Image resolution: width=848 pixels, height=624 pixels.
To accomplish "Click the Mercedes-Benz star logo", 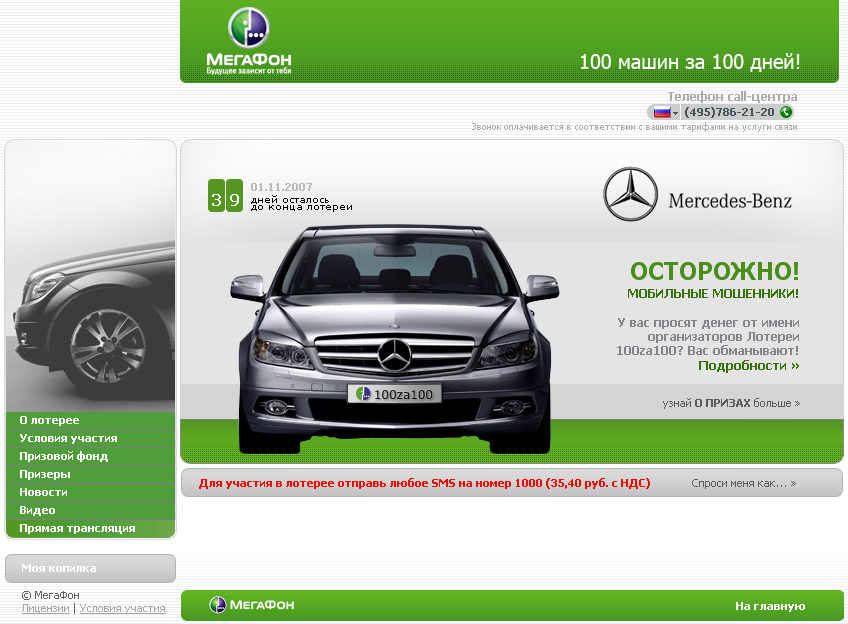I will tap(630, 194).
